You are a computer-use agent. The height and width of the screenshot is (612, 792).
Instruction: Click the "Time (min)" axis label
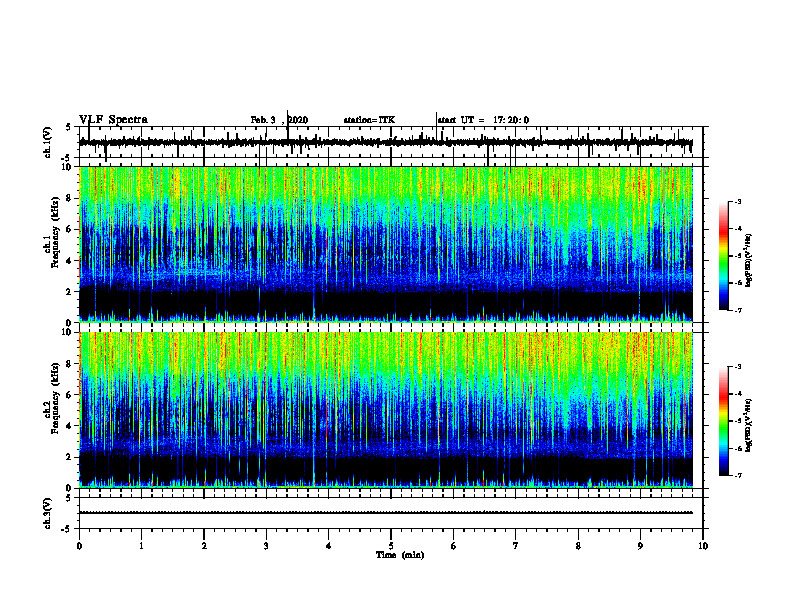tap(400, 555)
